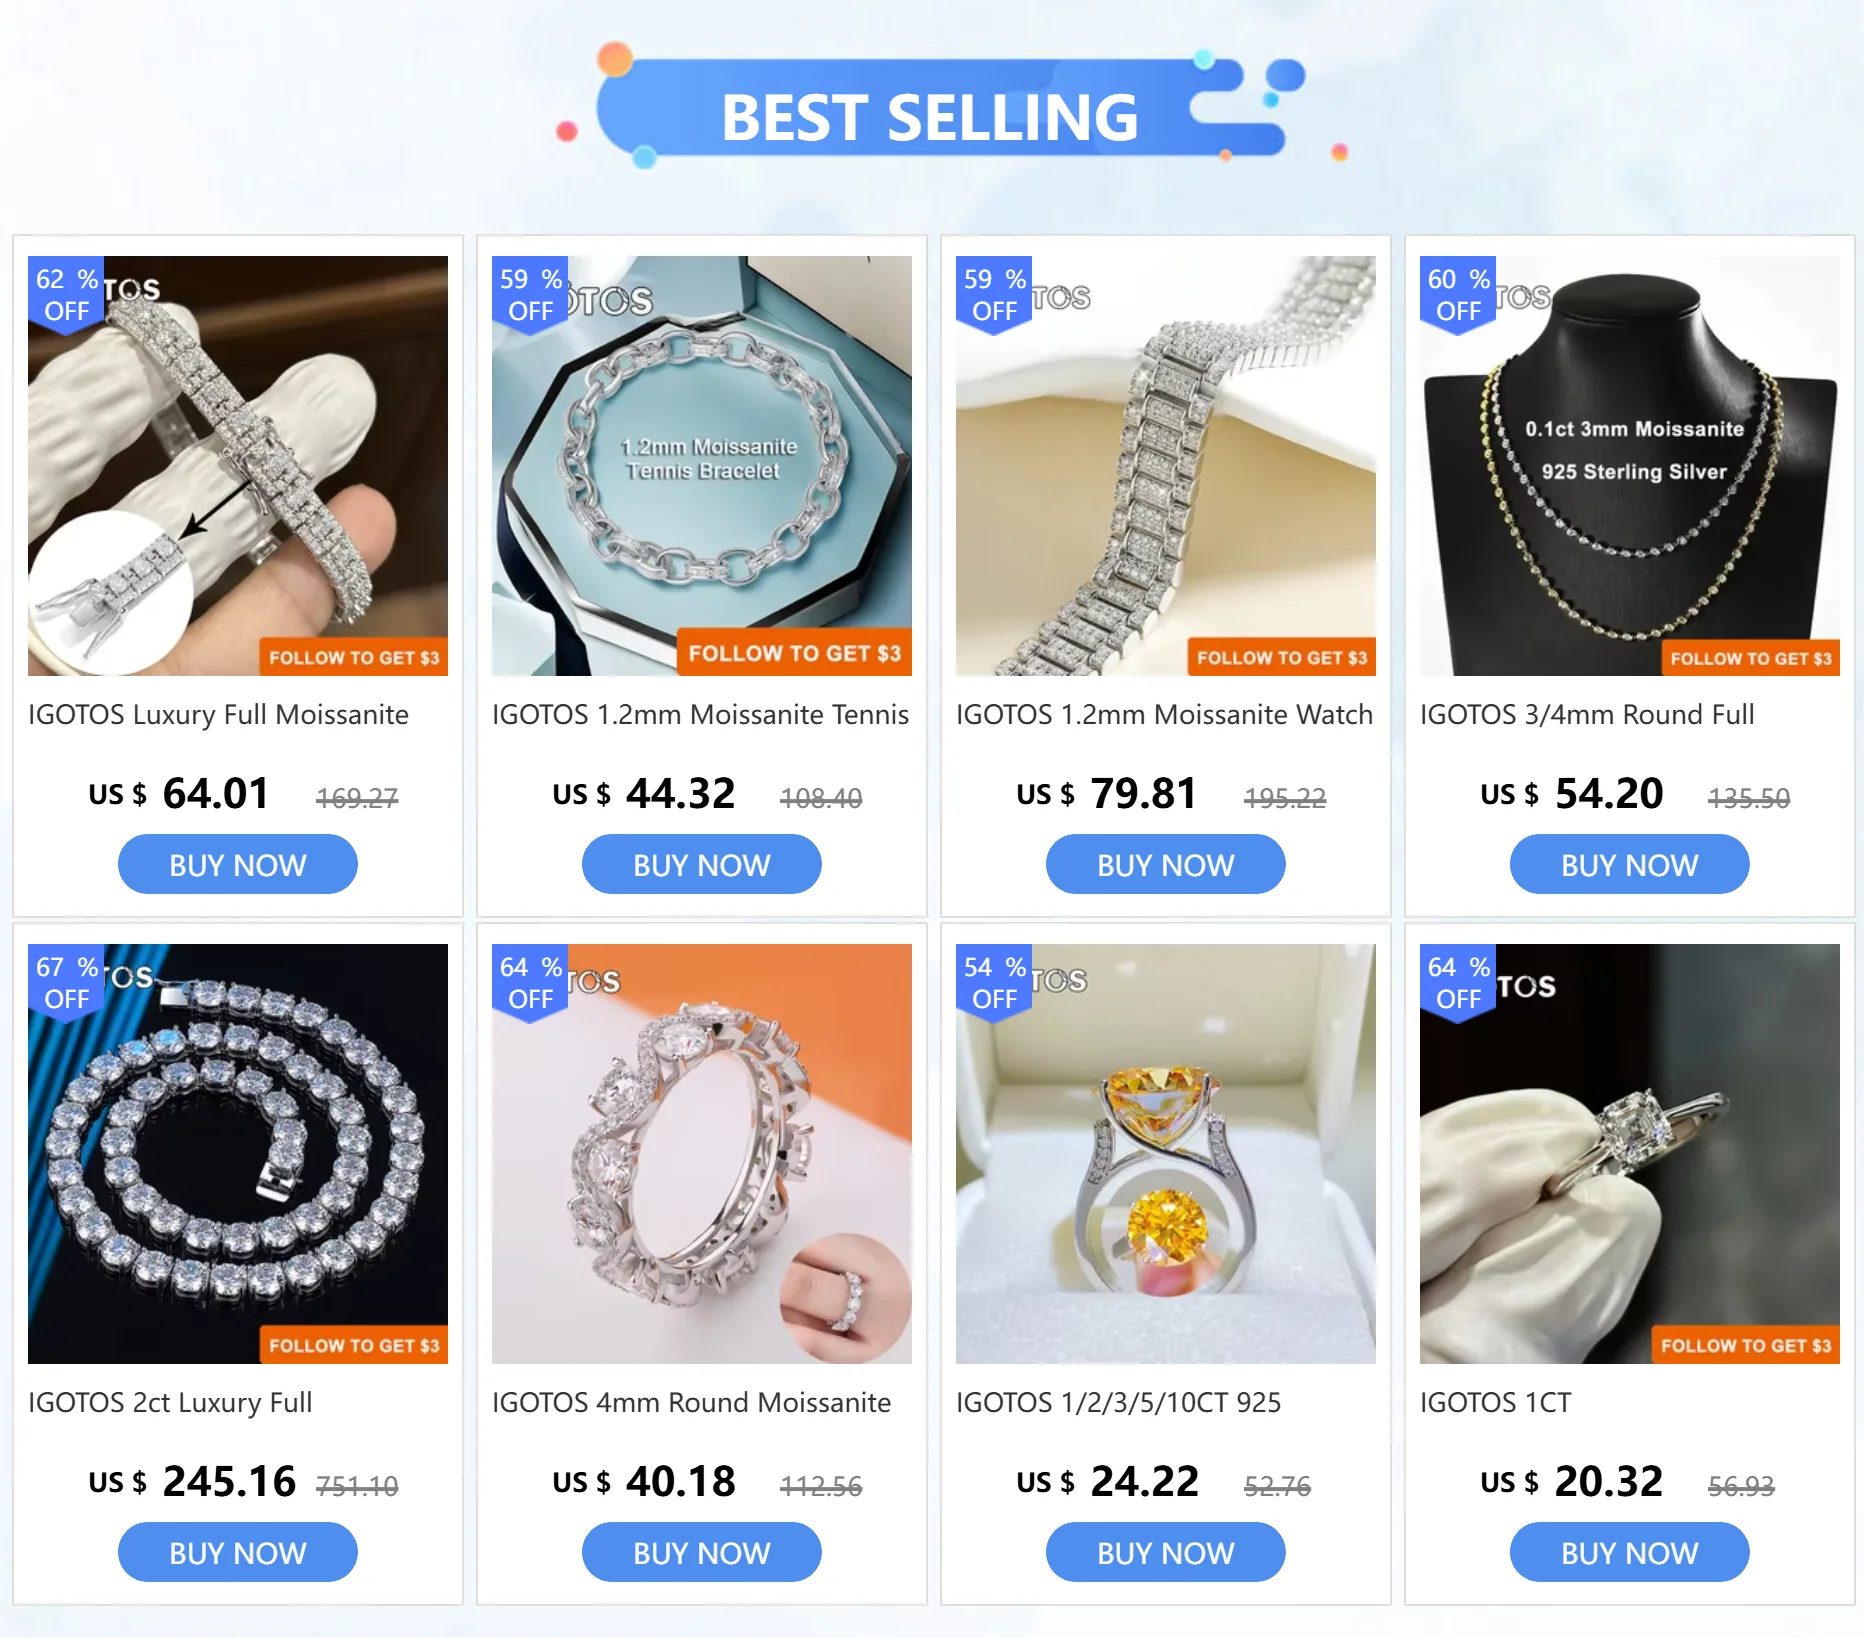Open the 4mm Round Moissanite ring image
This screenshot has width=1864, height=1638.
(x=702, y=1154)
